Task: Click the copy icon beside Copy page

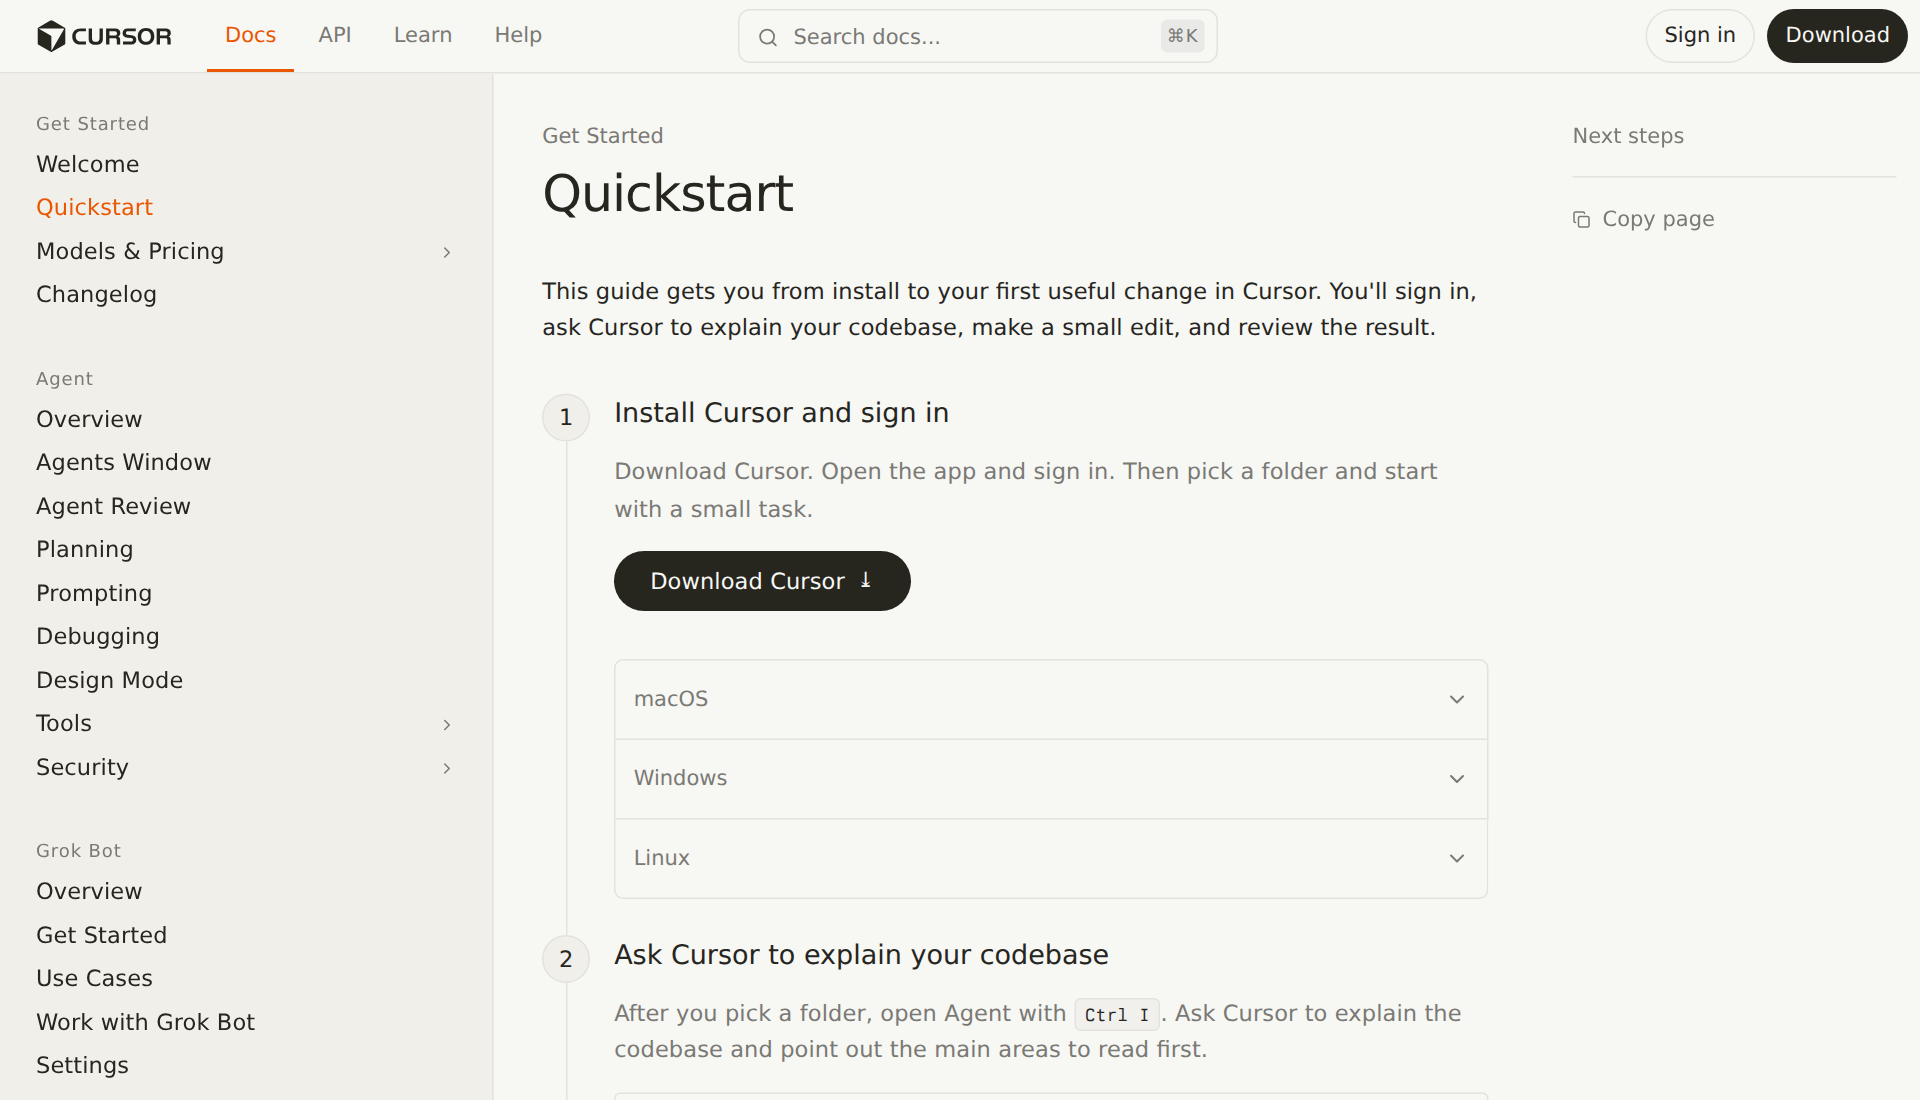Action: (1581, 219)
